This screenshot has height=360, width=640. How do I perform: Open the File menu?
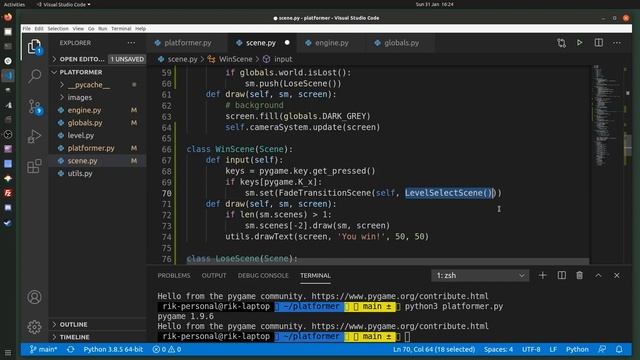(x=27, y=29)
